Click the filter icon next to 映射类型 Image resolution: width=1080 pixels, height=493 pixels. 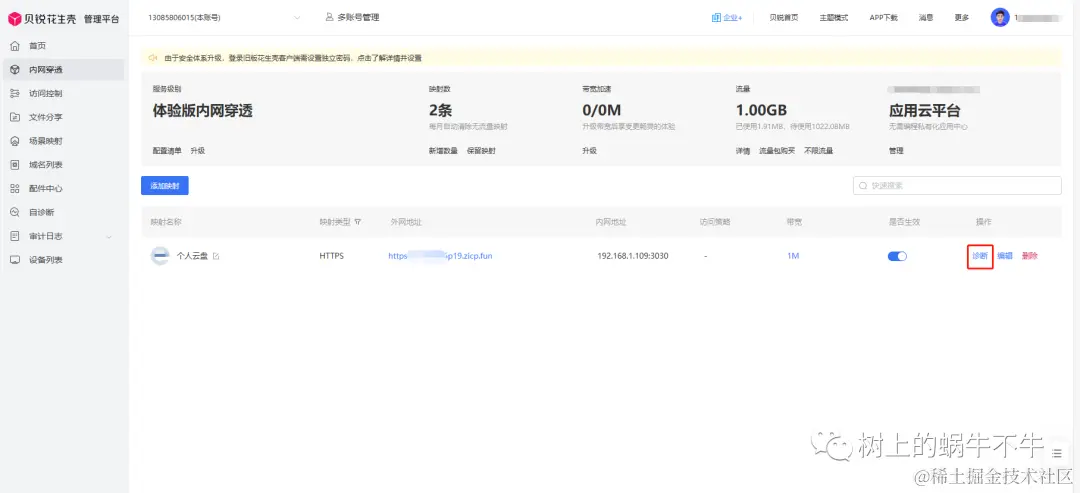click(357, 222)
